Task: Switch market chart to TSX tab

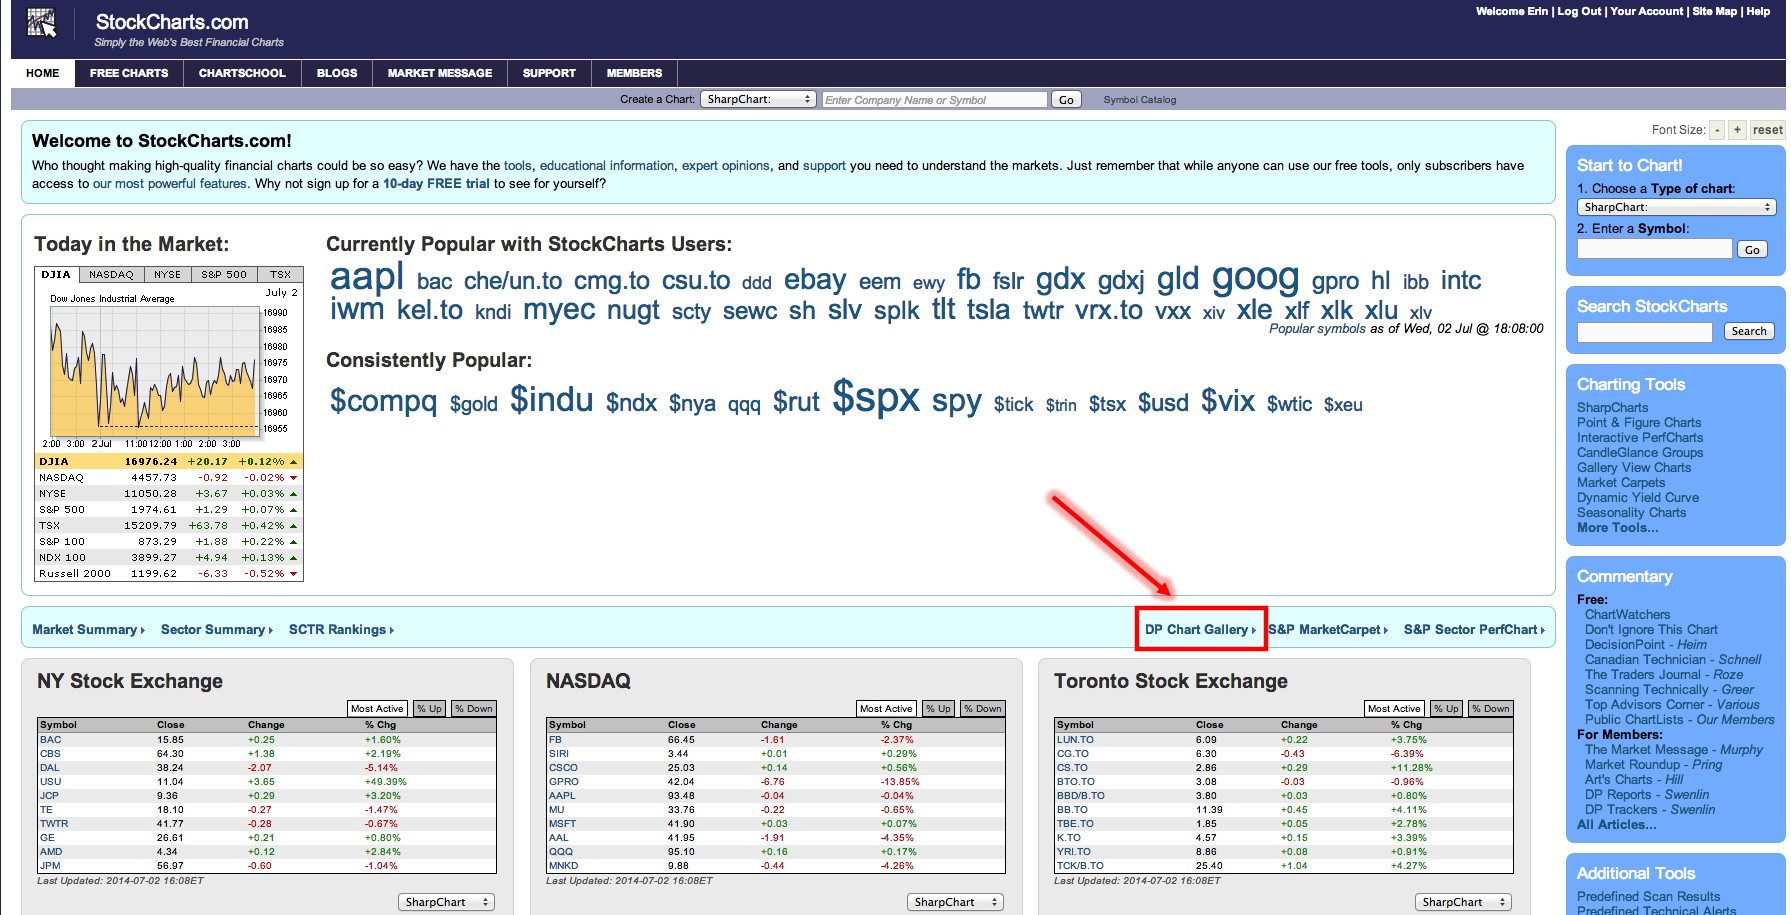Action: (281, 274)
